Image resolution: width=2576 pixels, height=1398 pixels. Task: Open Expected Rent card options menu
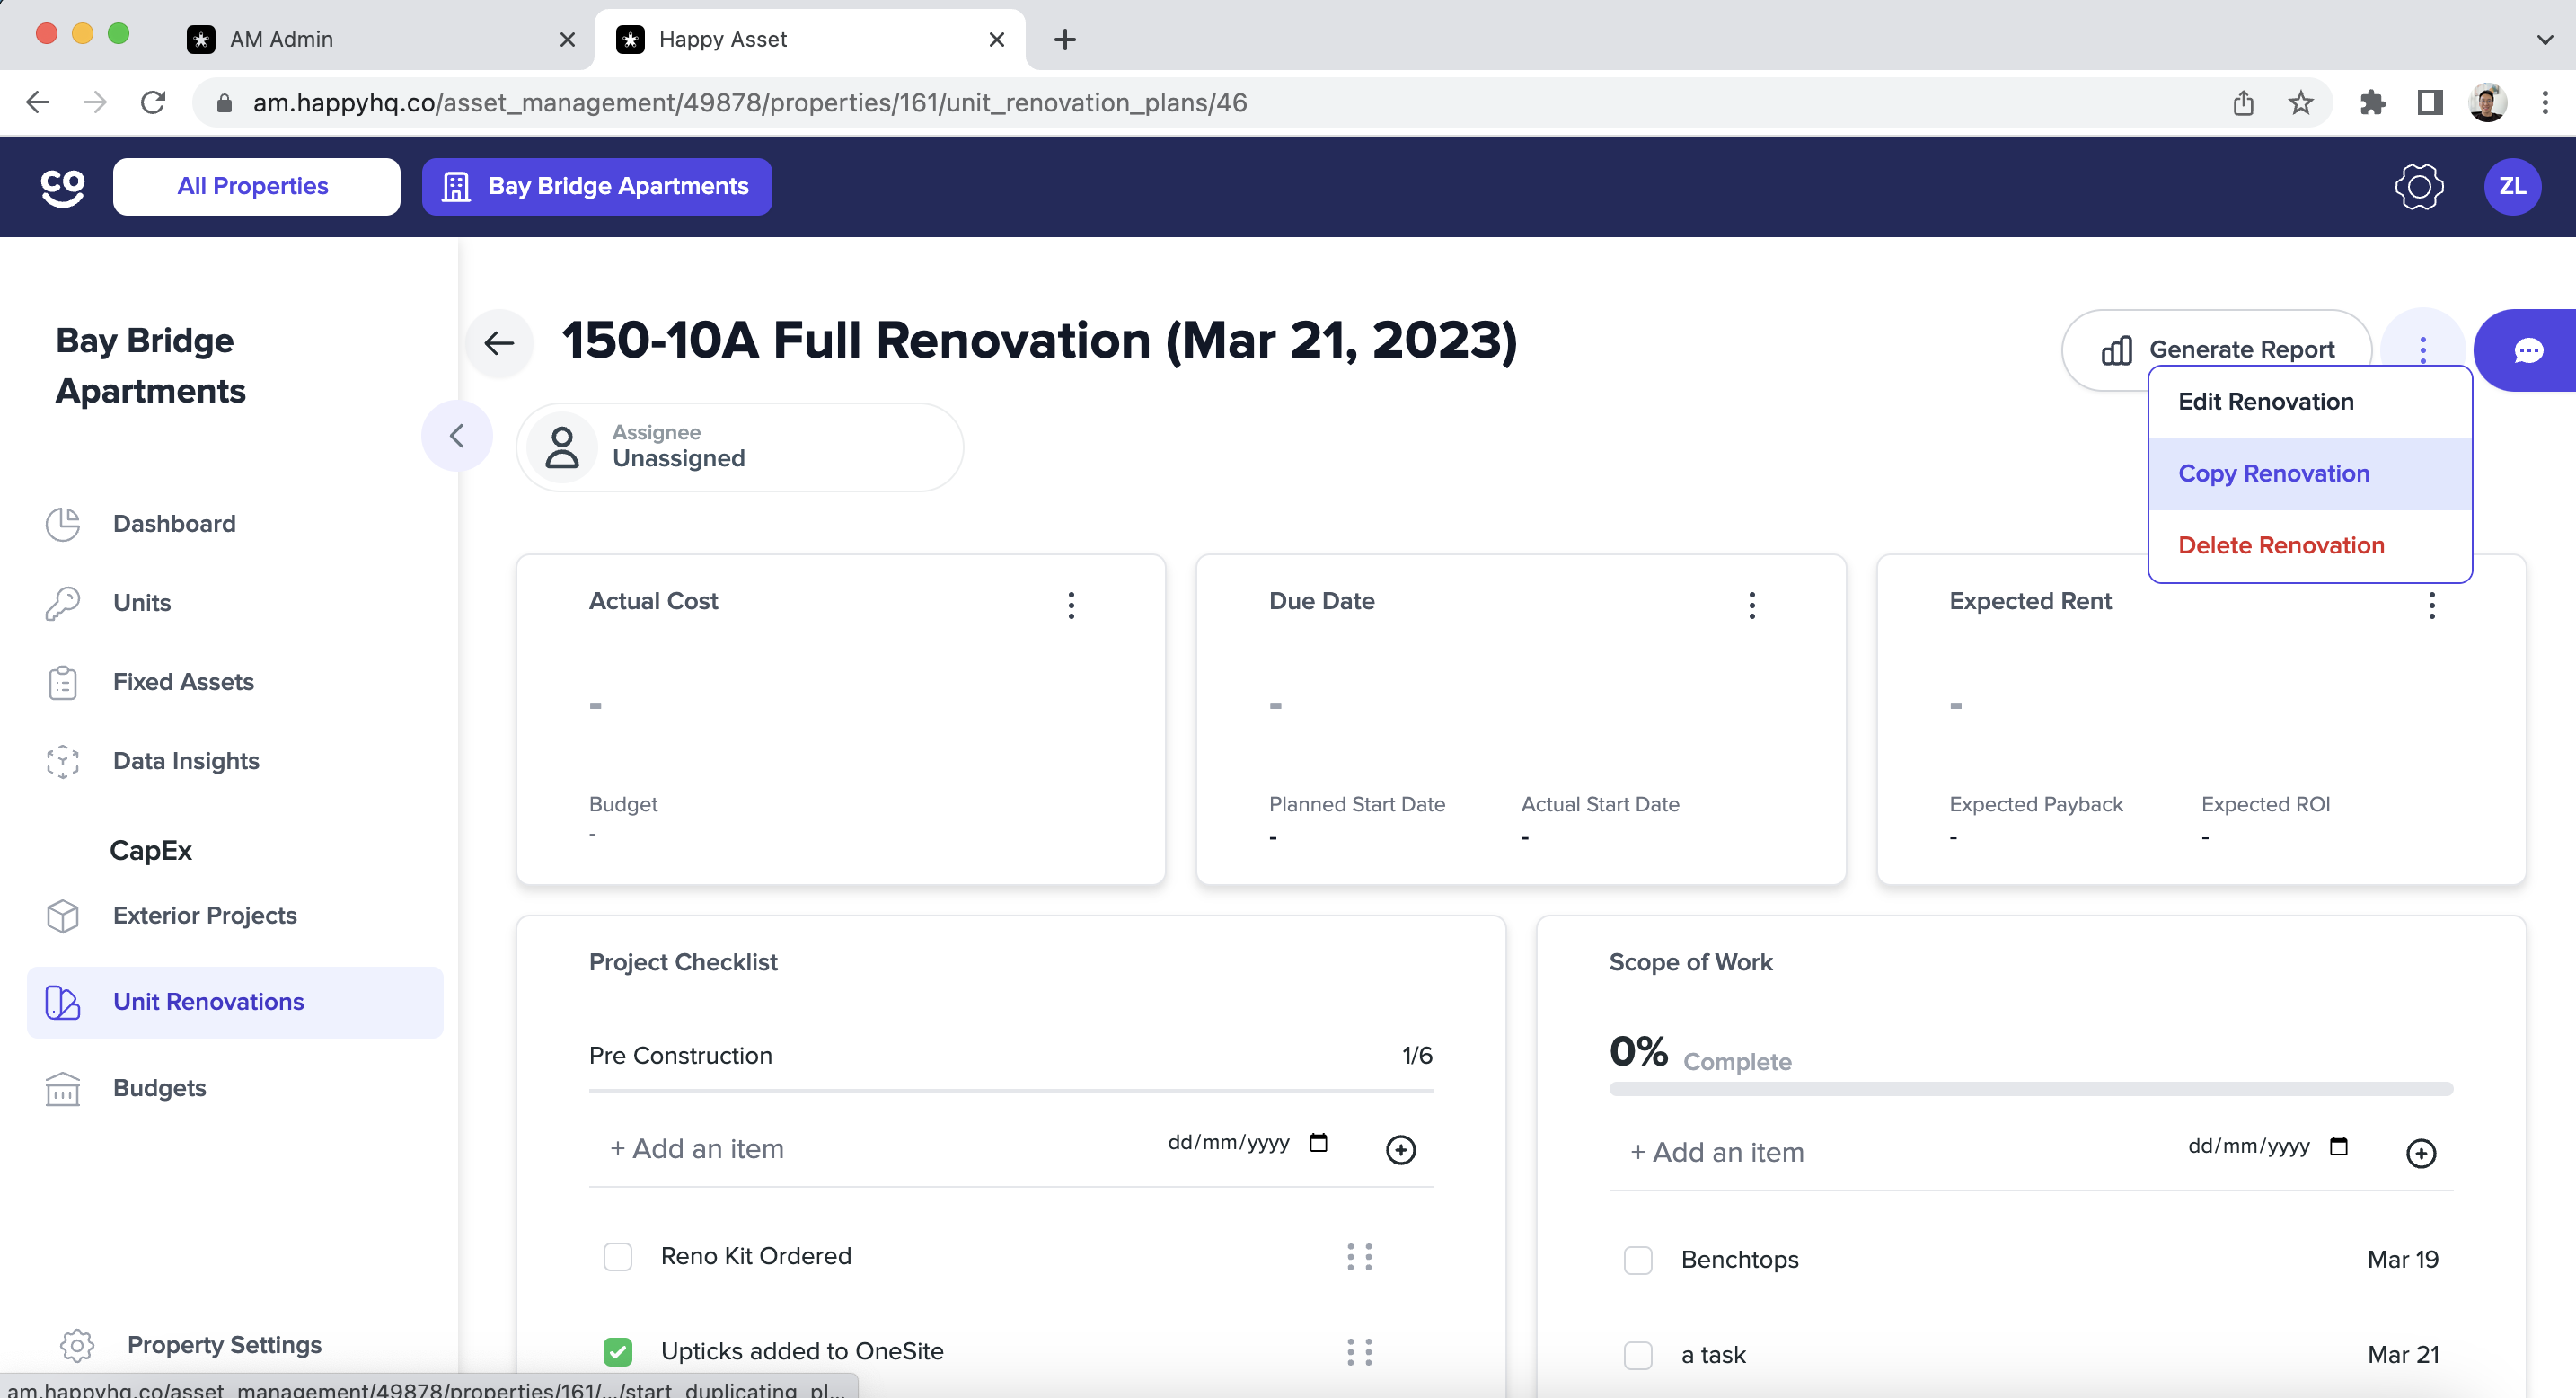coord(2432,605)
